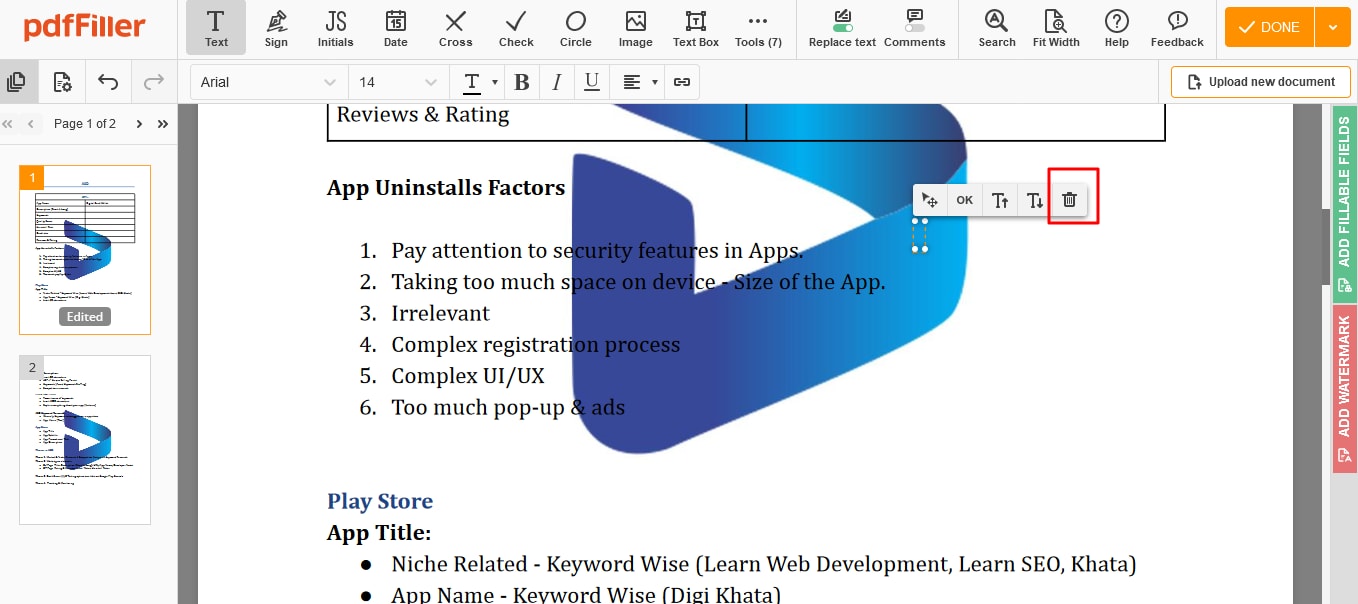Image resolution: width=1358 pixels, height=604 pixels.
Task: Open the font size 14 dropdown
Action: (x=398, y=82)
